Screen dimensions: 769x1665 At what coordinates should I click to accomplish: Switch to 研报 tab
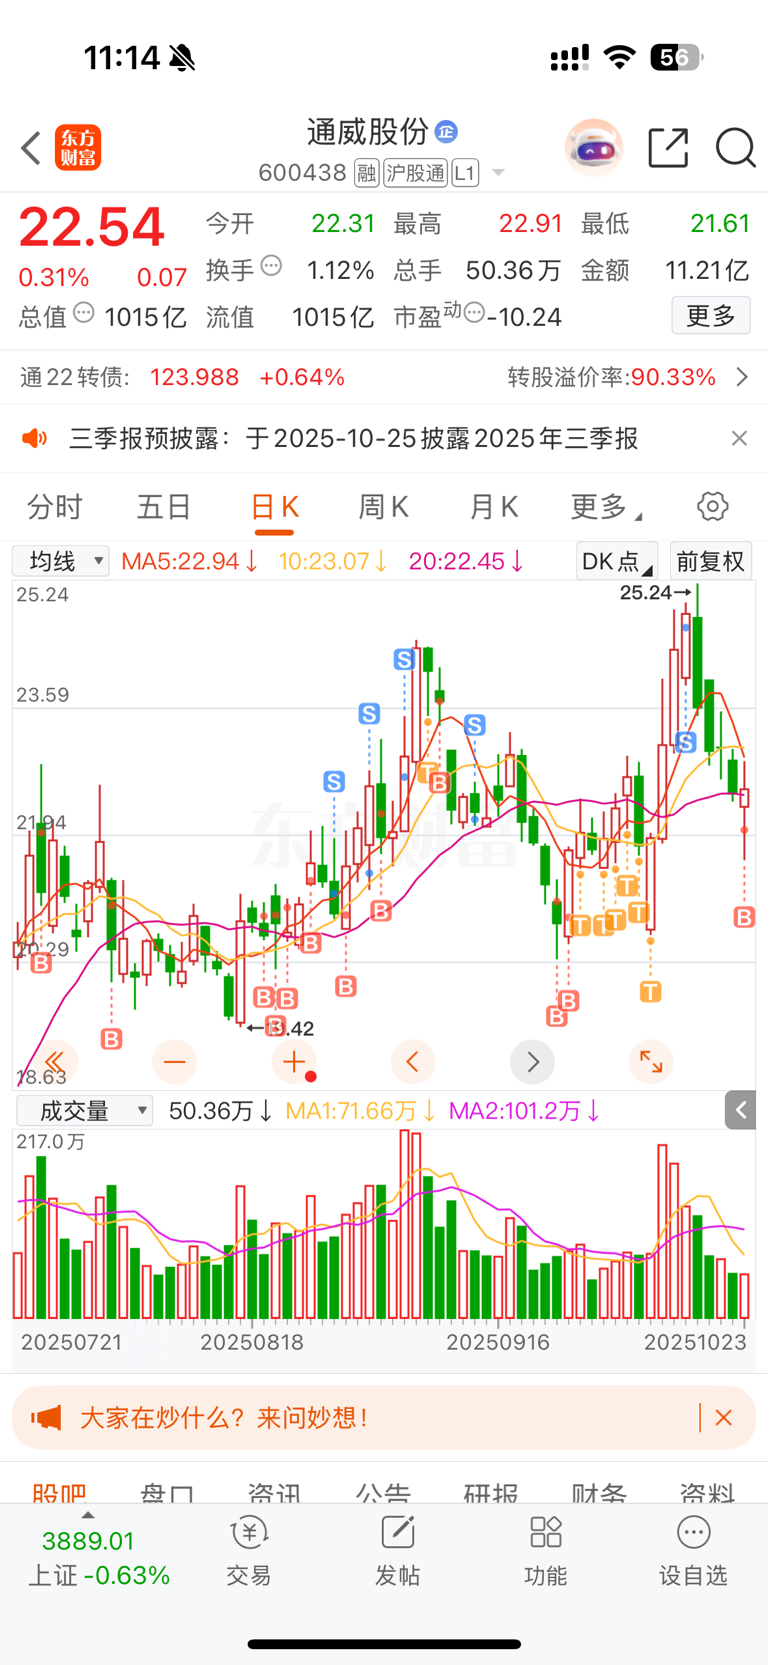click(491, 1493)
